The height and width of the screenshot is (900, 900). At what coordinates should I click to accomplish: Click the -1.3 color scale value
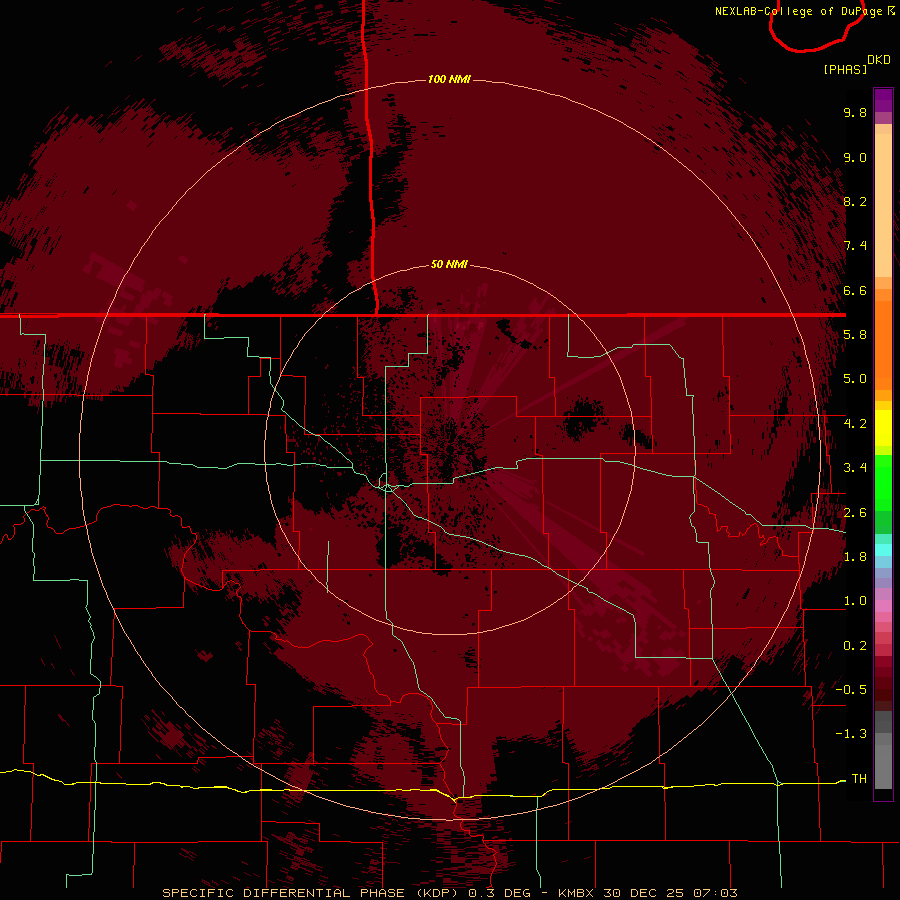pos(851,734)
